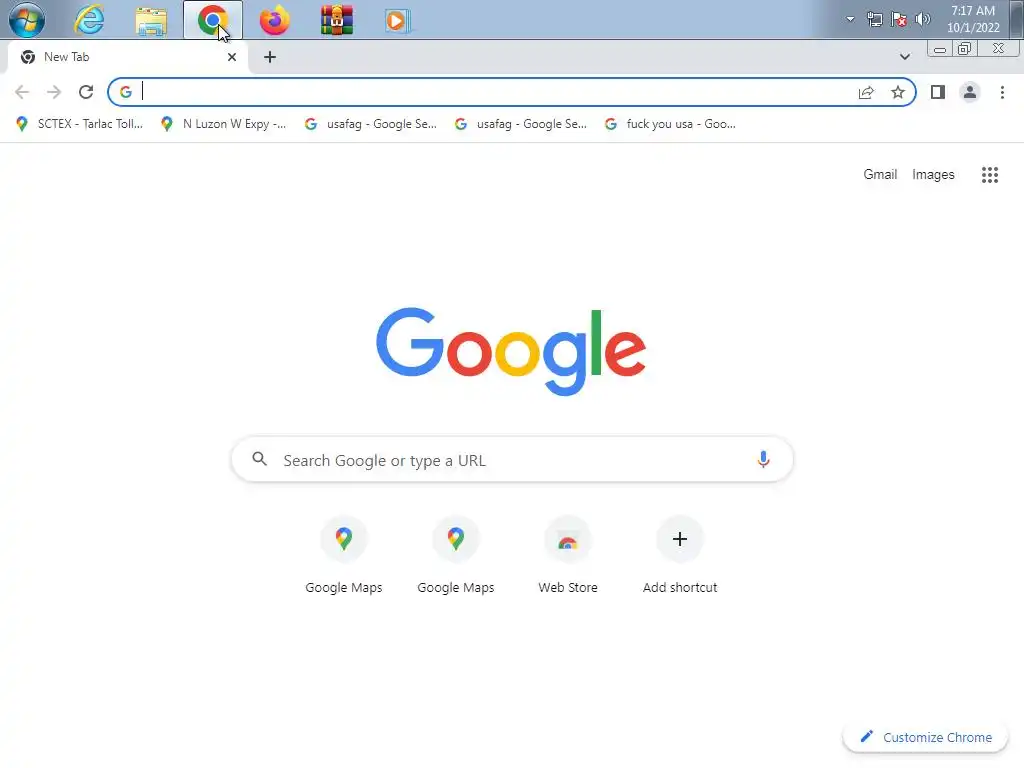1024x768 pixels.
Task: Launch Firefox from the taskbar
Action: pos(274,20)
